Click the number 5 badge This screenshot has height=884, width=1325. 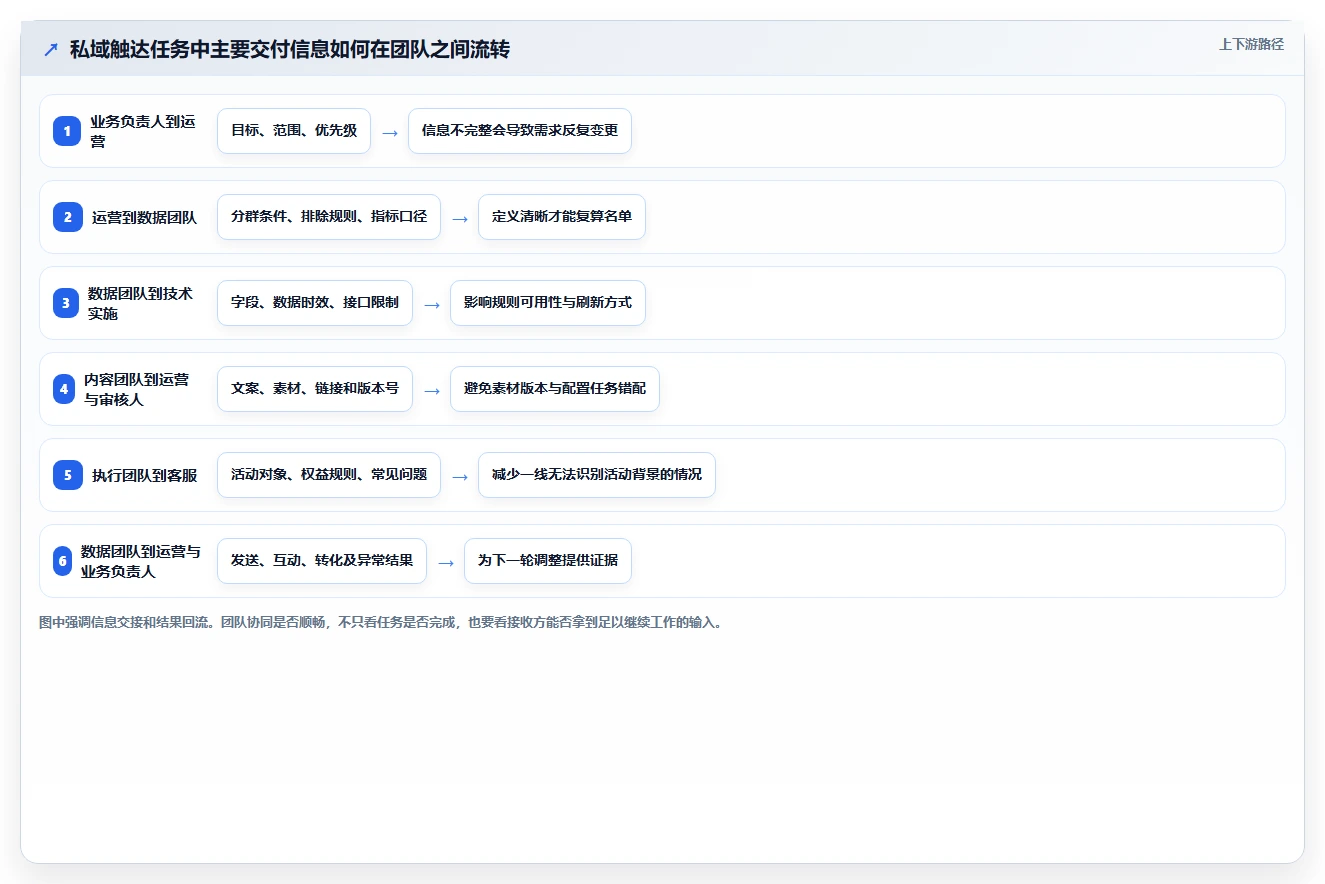[67, 475]
